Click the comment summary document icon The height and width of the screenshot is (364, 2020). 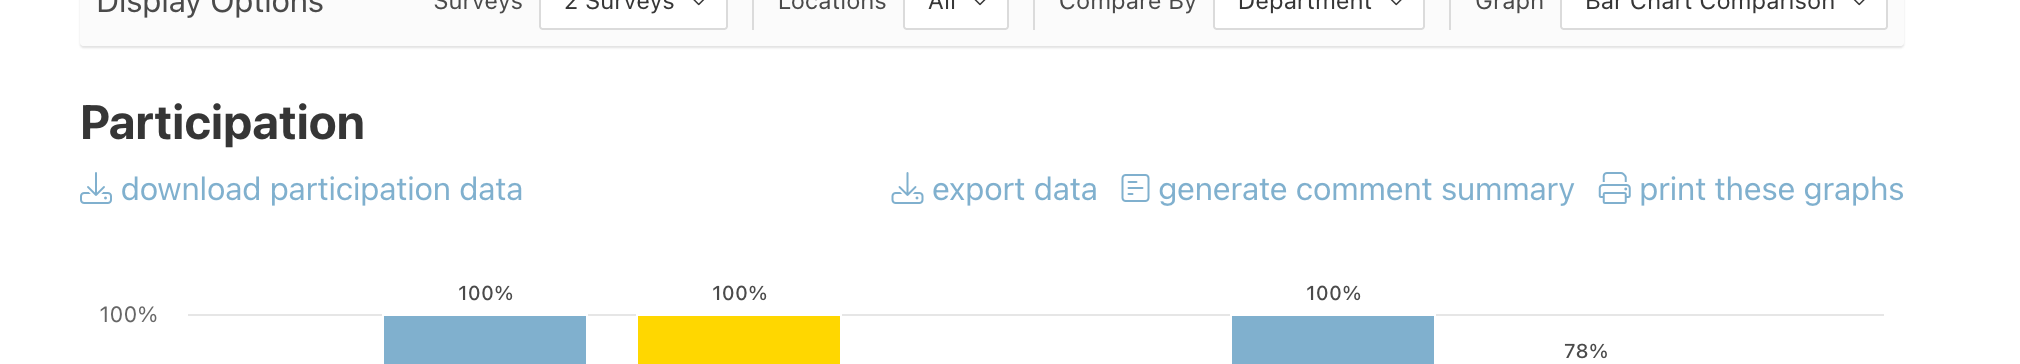tap(1135, 188)
